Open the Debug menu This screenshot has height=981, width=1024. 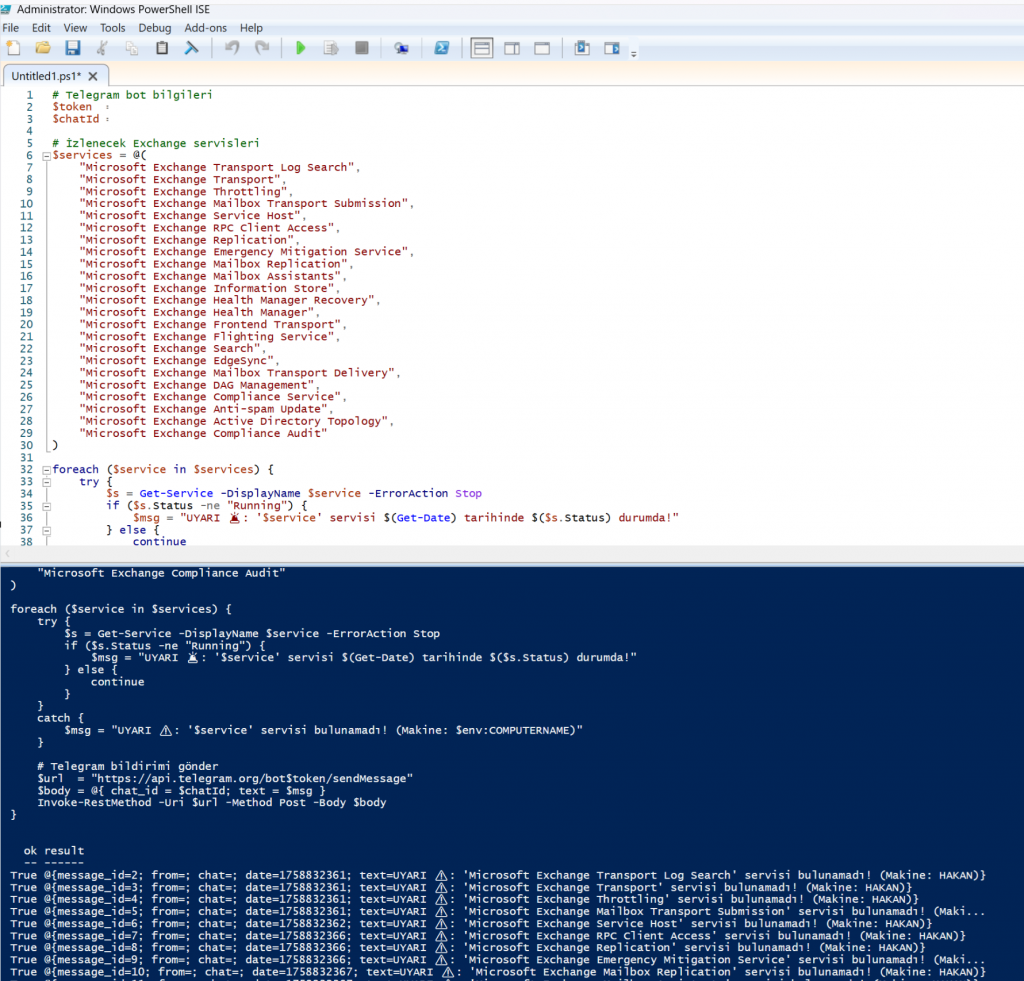click(x=155, y=28)
